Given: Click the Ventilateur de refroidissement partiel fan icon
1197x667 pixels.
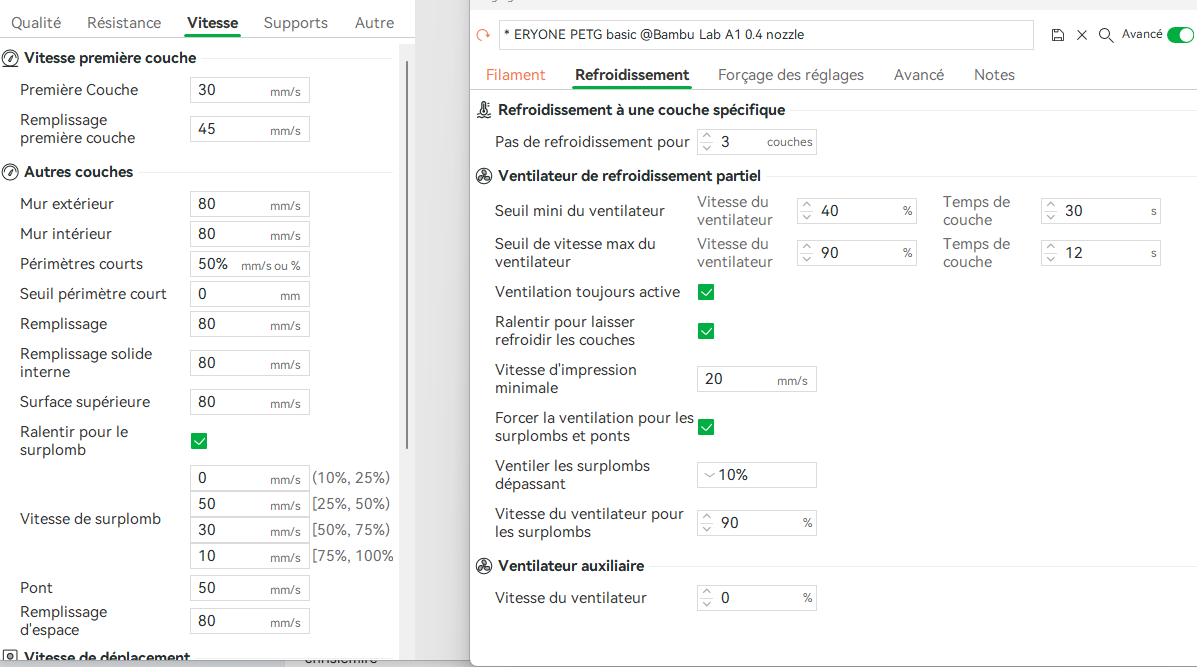Looking at the screenshot, I should pyautogui.click(x=484, y=176).
